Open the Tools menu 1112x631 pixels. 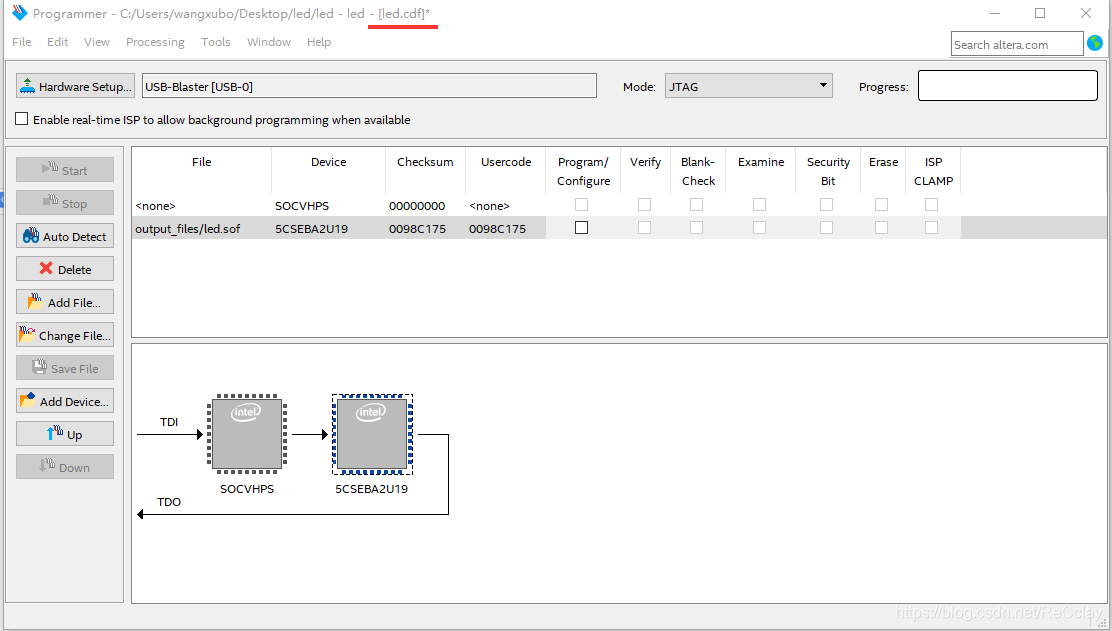(x=216, y=42)
